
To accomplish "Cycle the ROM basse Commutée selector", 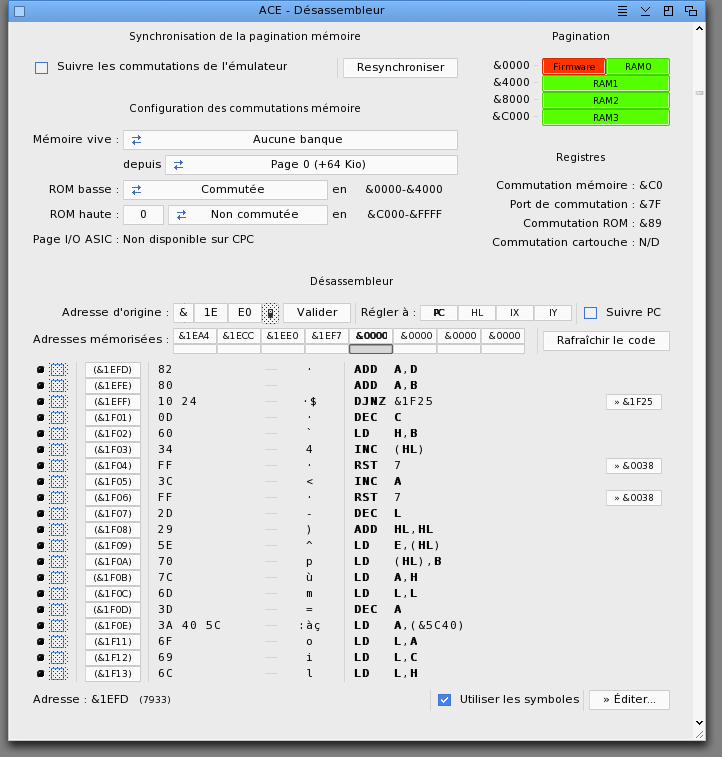I will tap(225, 190).
